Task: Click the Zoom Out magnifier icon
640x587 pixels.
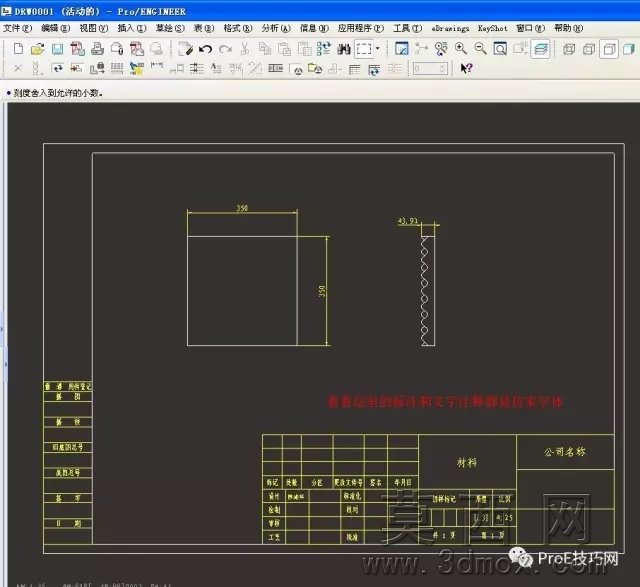Action: point(480,49)
